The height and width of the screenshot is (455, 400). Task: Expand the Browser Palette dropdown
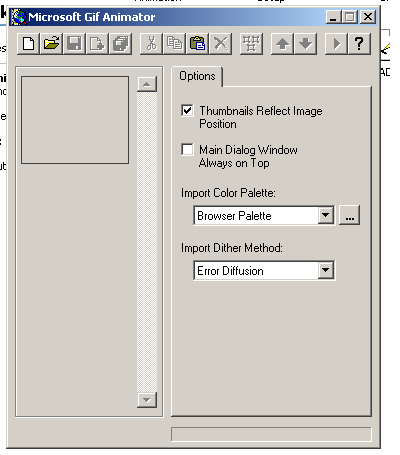pyautogui.click(x=325, y=215)
